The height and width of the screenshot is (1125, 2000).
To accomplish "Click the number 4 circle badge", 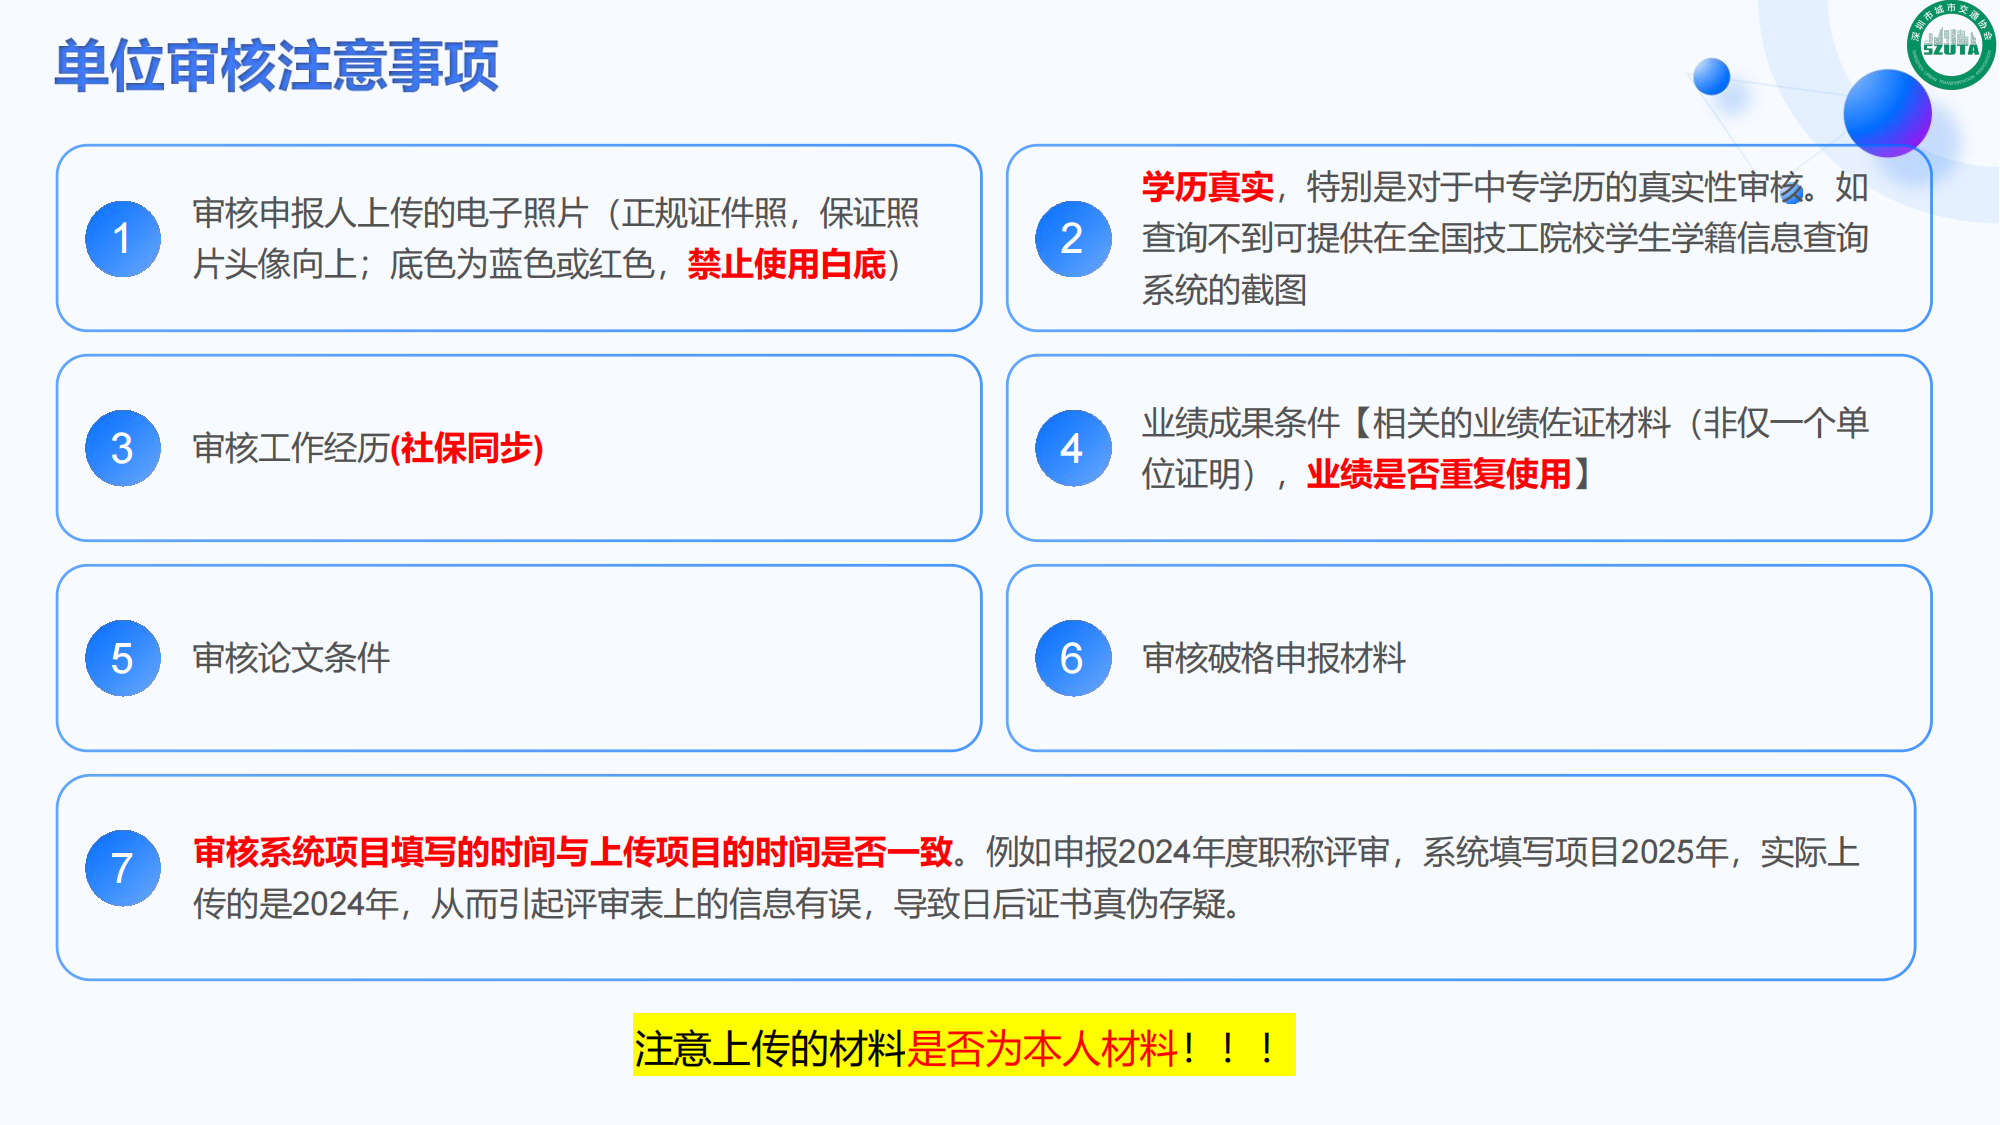I will [1073, 448].
